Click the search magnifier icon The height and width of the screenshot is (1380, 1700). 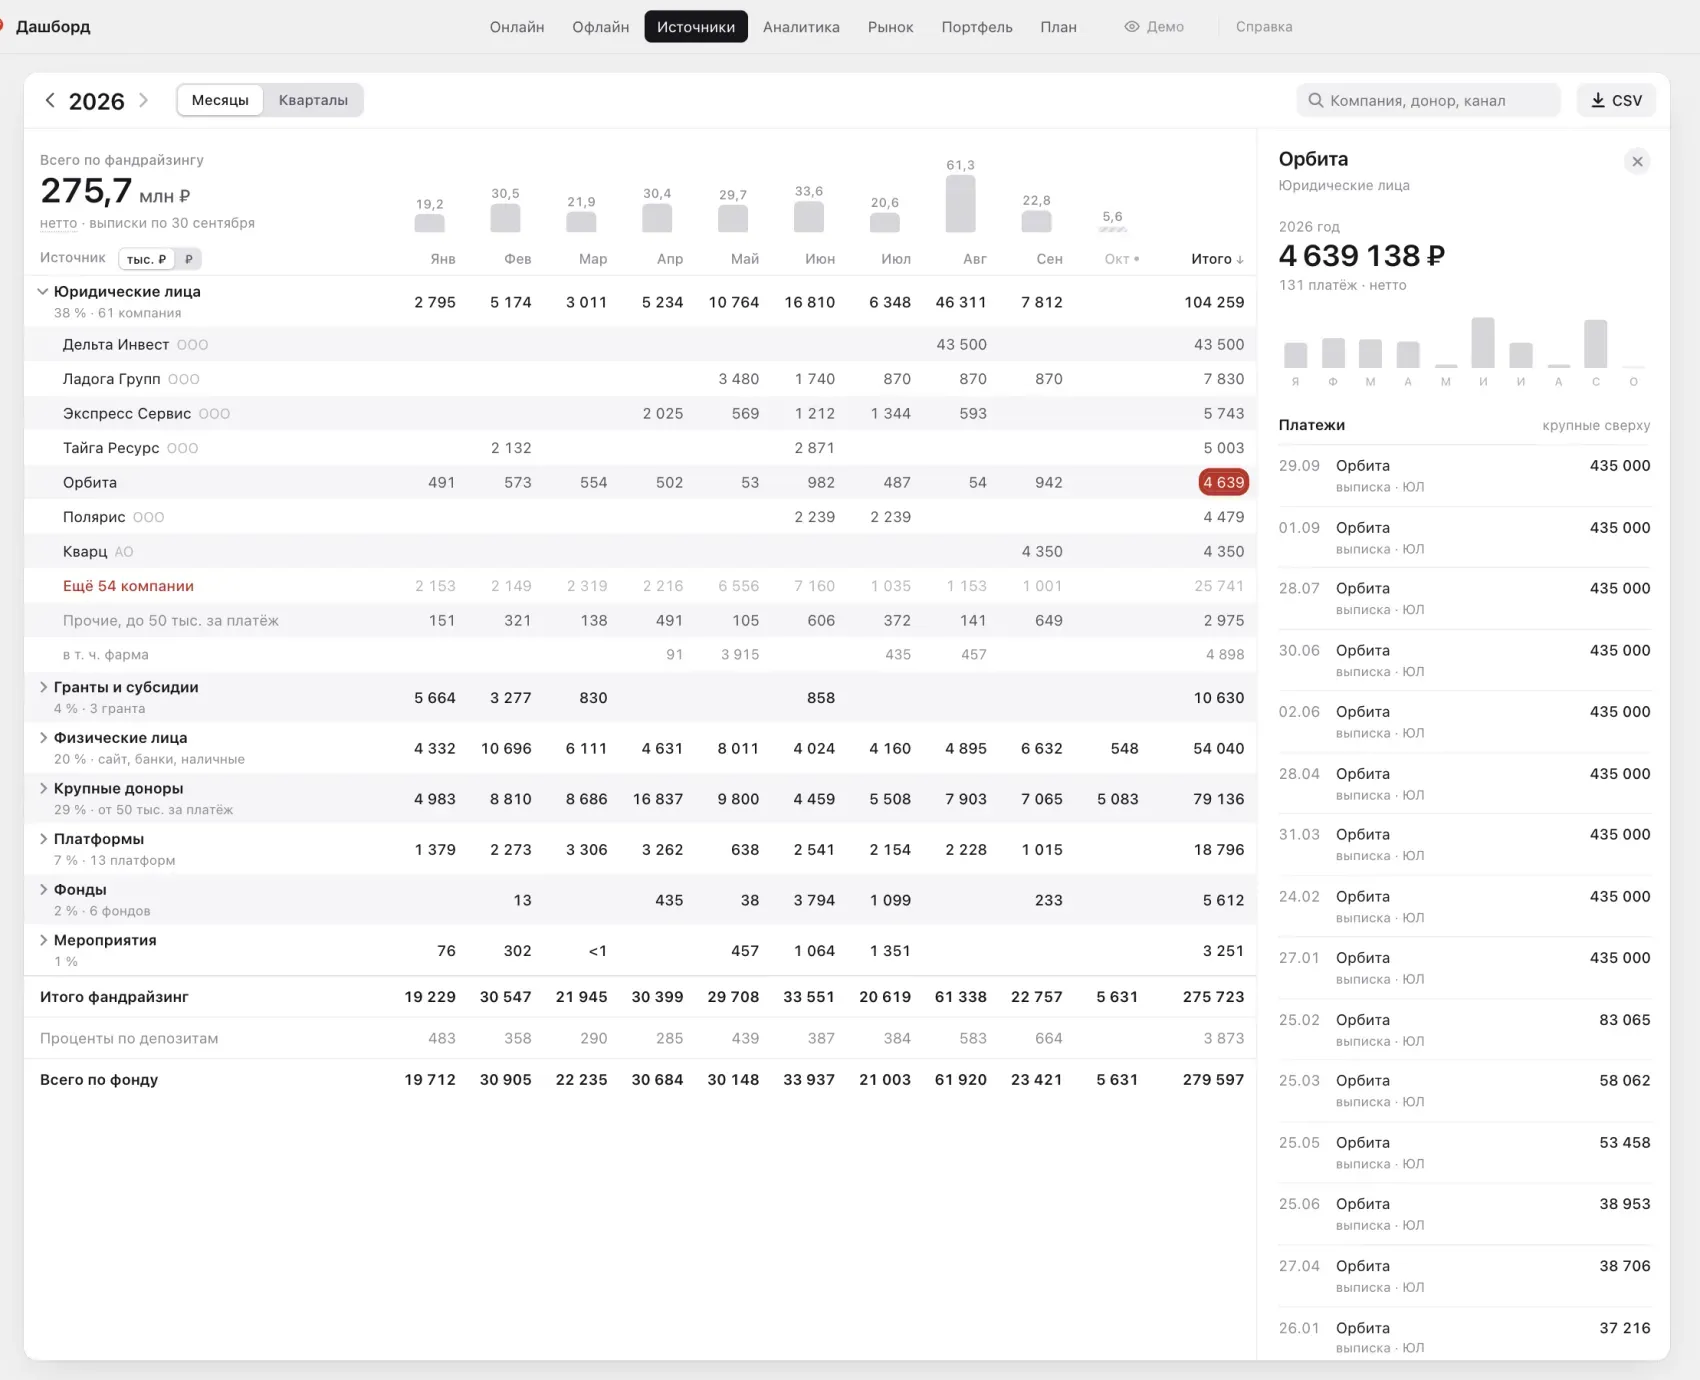(1316, 100)
